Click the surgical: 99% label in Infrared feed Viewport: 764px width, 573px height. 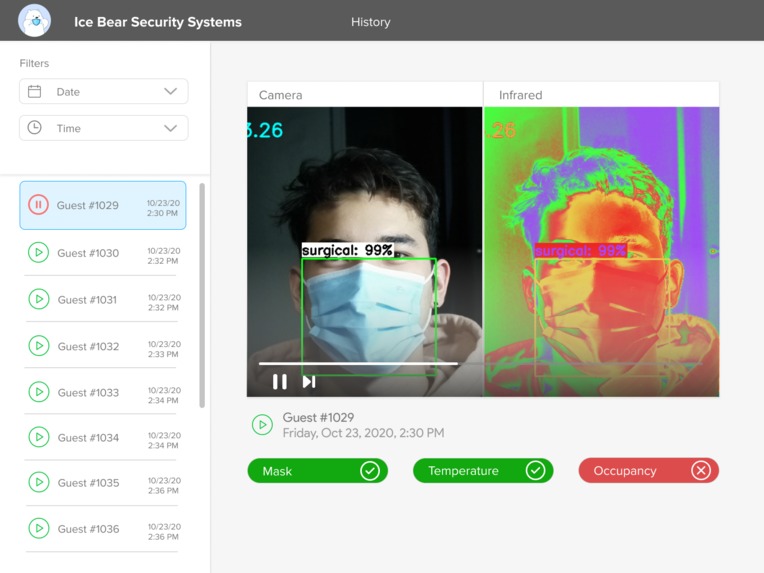(x=580, y=250)
